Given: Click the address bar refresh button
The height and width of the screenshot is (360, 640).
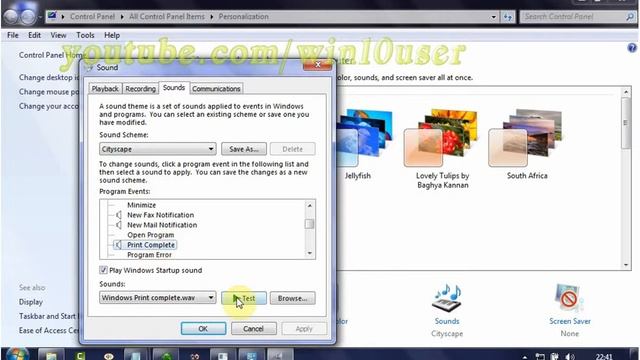Looking at the screenshot, I should [x=508, y=17].
